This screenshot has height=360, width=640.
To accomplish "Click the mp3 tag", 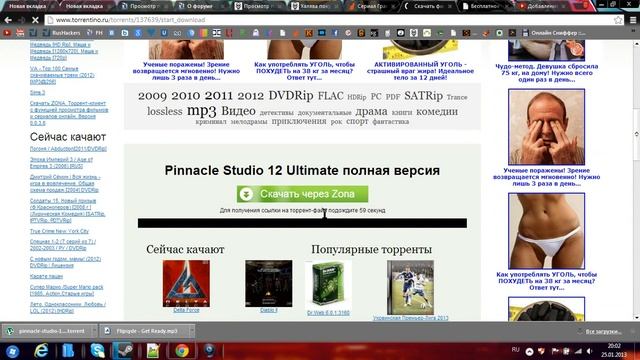I will [201, 111].
